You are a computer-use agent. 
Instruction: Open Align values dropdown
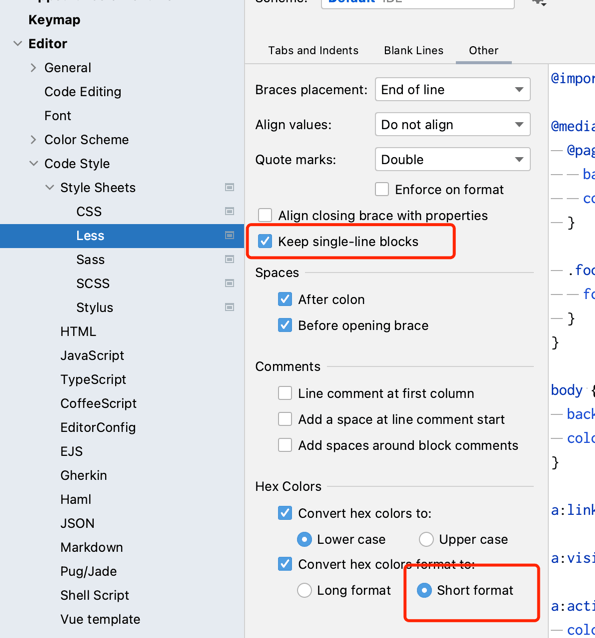(x=453, y=124)
